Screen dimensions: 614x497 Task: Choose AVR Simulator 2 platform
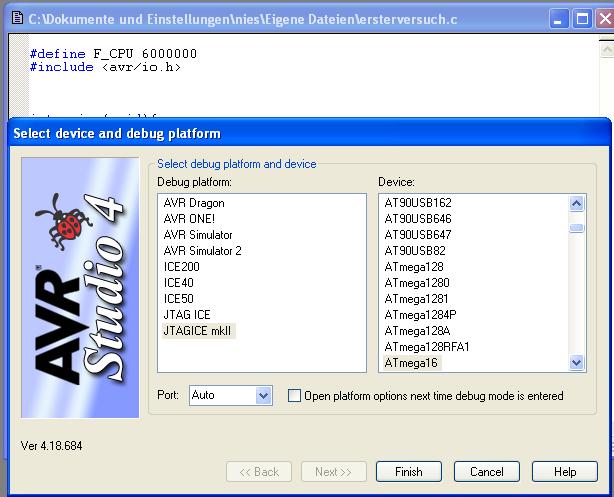click(x=202, y=251)
